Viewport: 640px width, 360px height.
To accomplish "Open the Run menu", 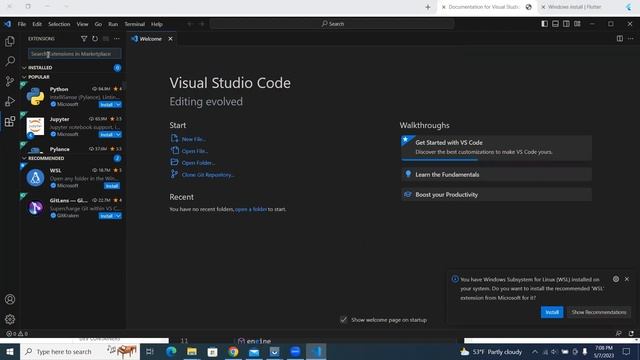I will 113,24.
